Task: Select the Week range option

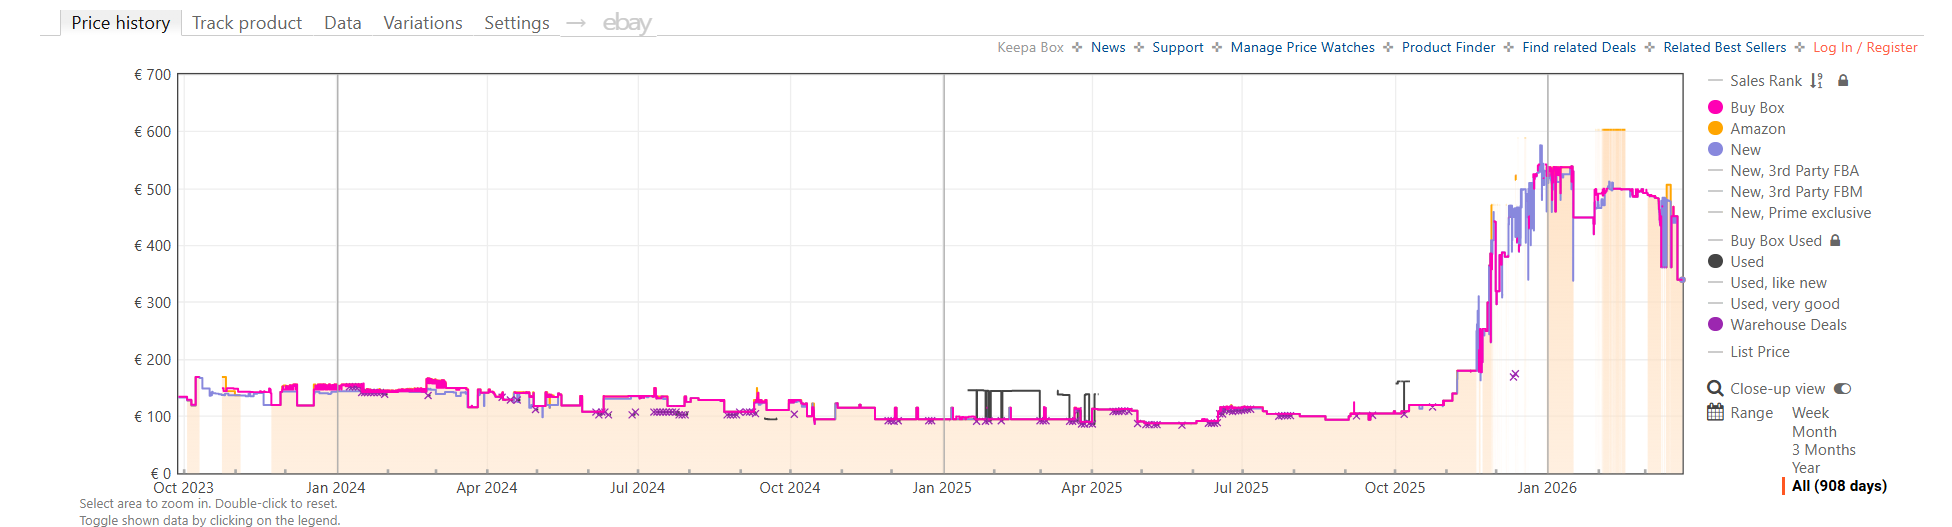Action: [1810, 413]
